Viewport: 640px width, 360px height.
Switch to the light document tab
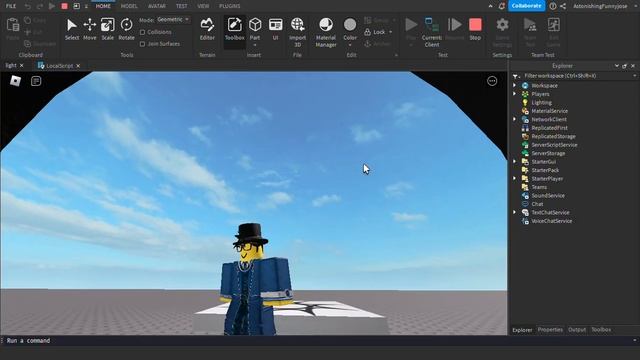11,65
